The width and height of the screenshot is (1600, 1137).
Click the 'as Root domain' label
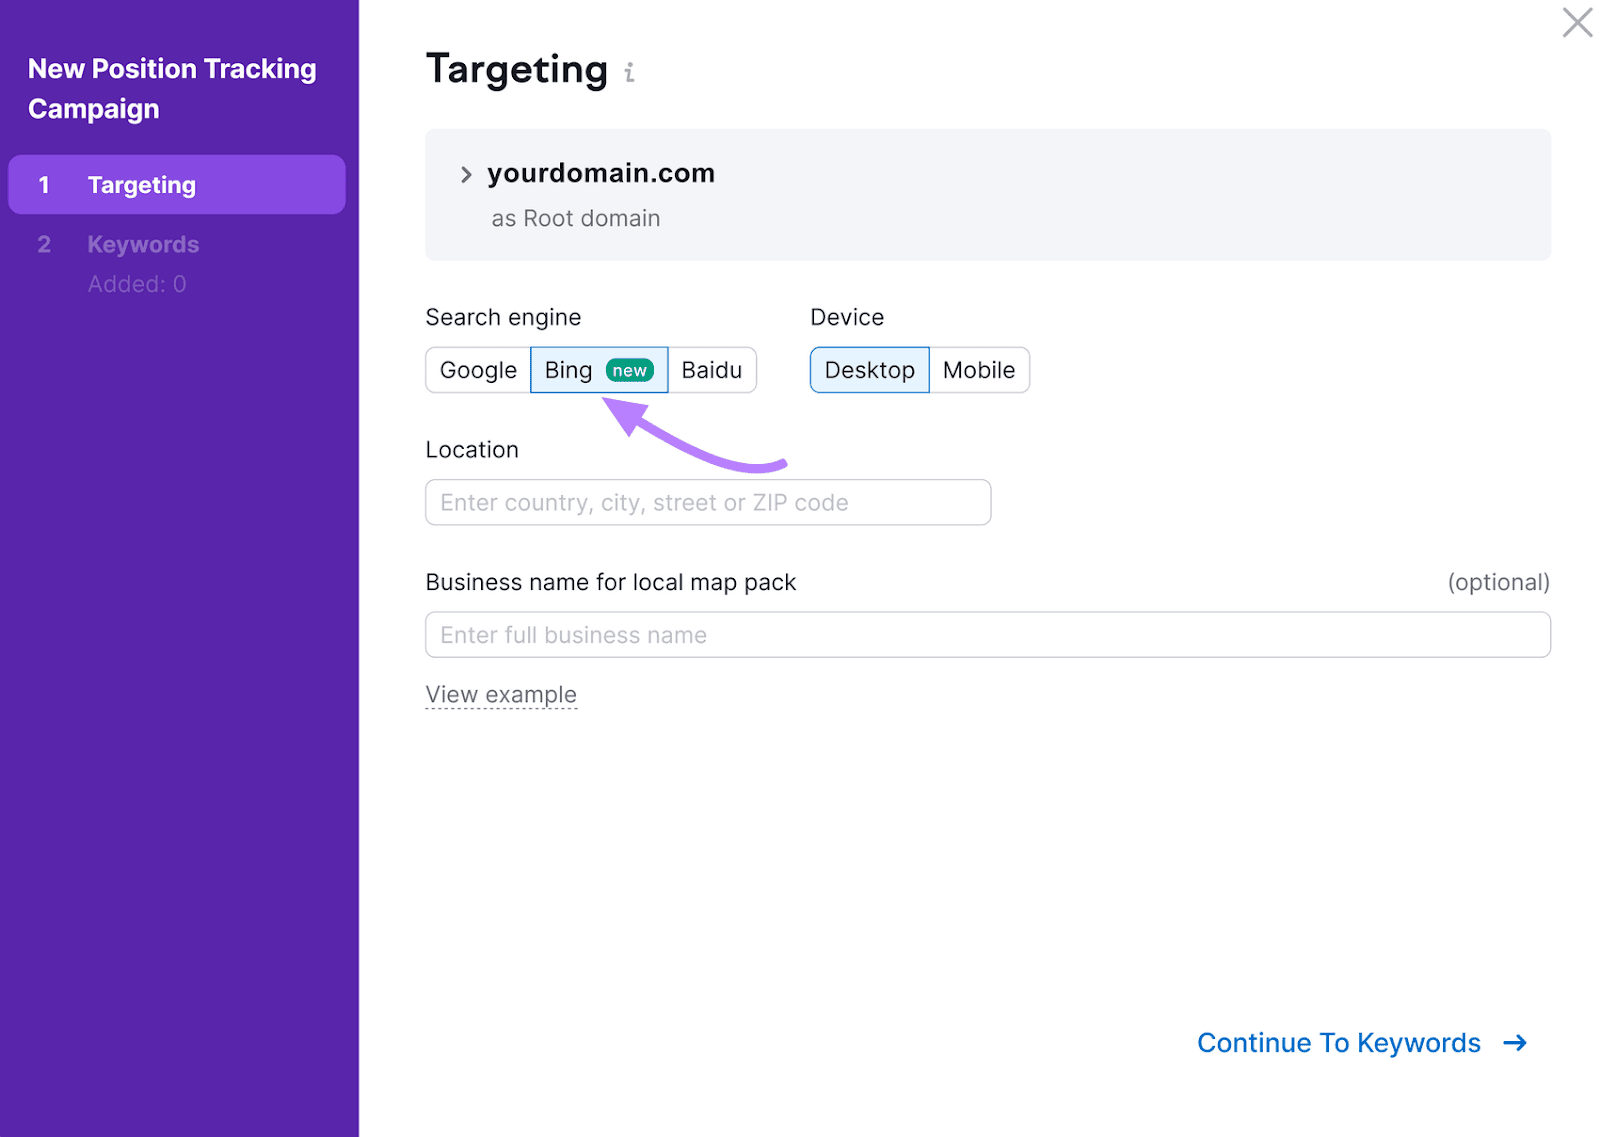575,218
